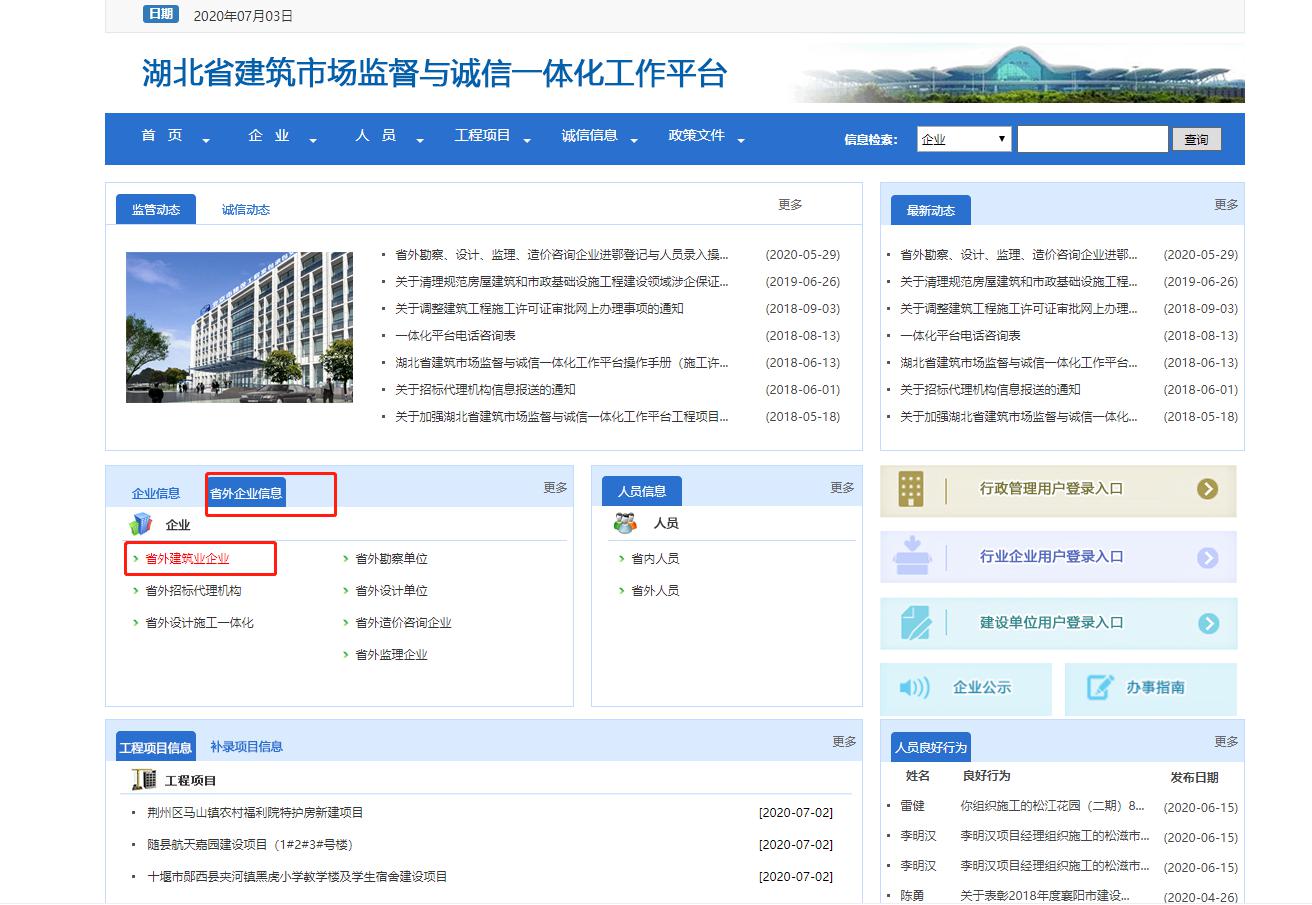
Task: Click the stamp icon beside 行业企业用户登录入口
Action: [911, 557]
